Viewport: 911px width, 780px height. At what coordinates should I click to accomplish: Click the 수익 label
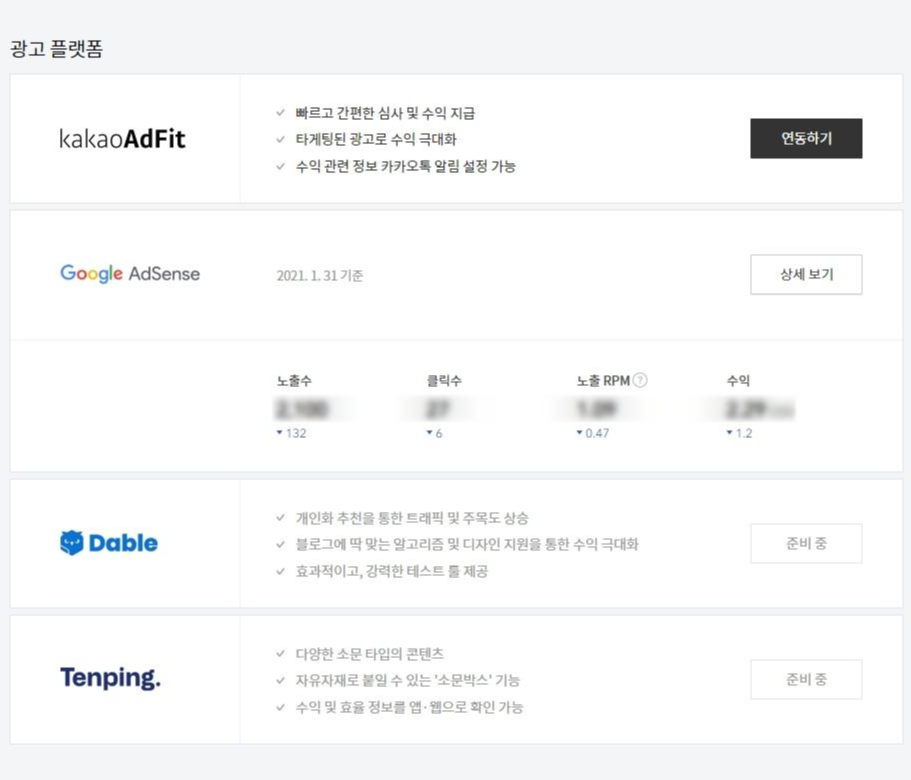tap(738, 380)
